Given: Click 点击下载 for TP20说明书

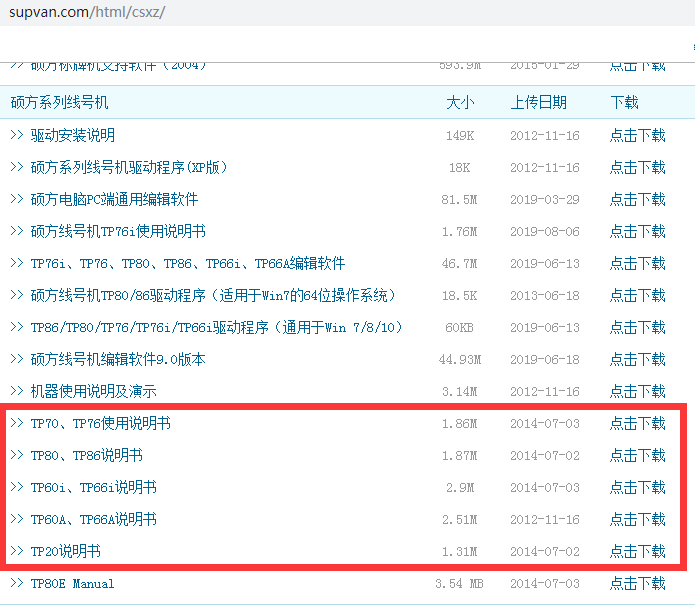Looking at the screenshot, I should click(637, 552).
